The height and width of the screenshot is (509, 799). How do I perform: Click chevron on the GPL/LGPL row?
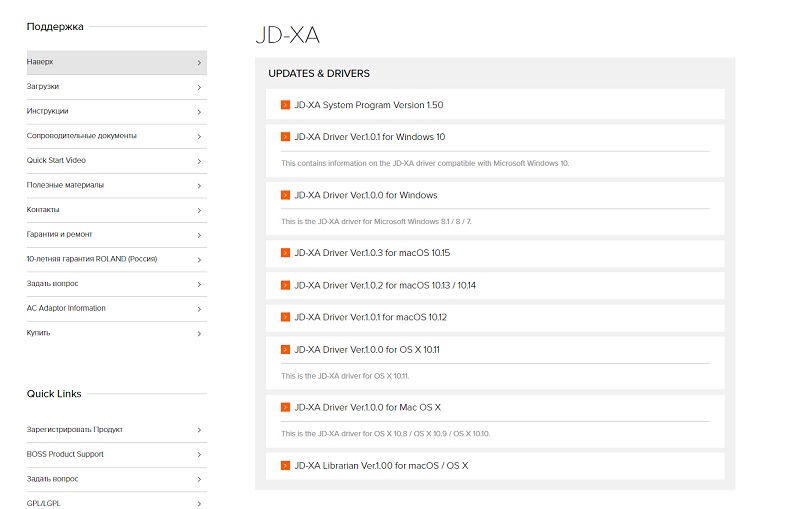coord(199,504)
